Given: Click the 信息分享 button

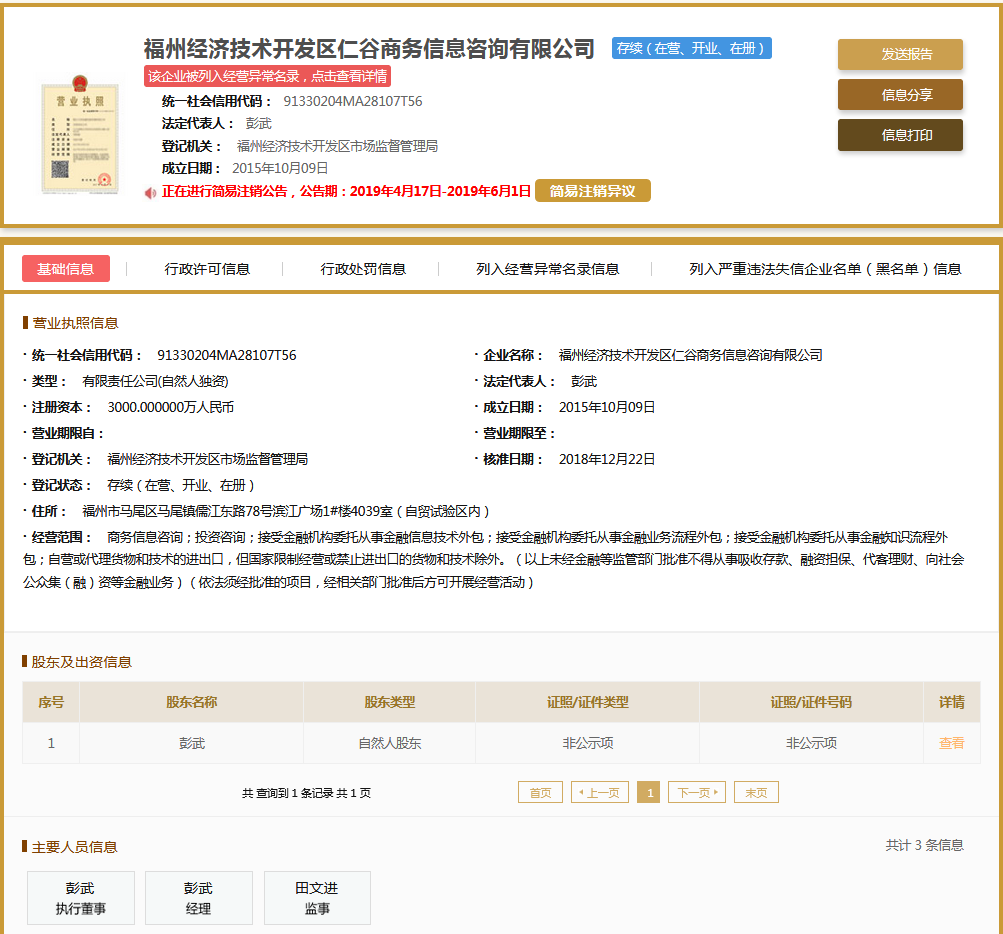Looking at the screenshot, I should pyautogui.click(x=900, y=95).
